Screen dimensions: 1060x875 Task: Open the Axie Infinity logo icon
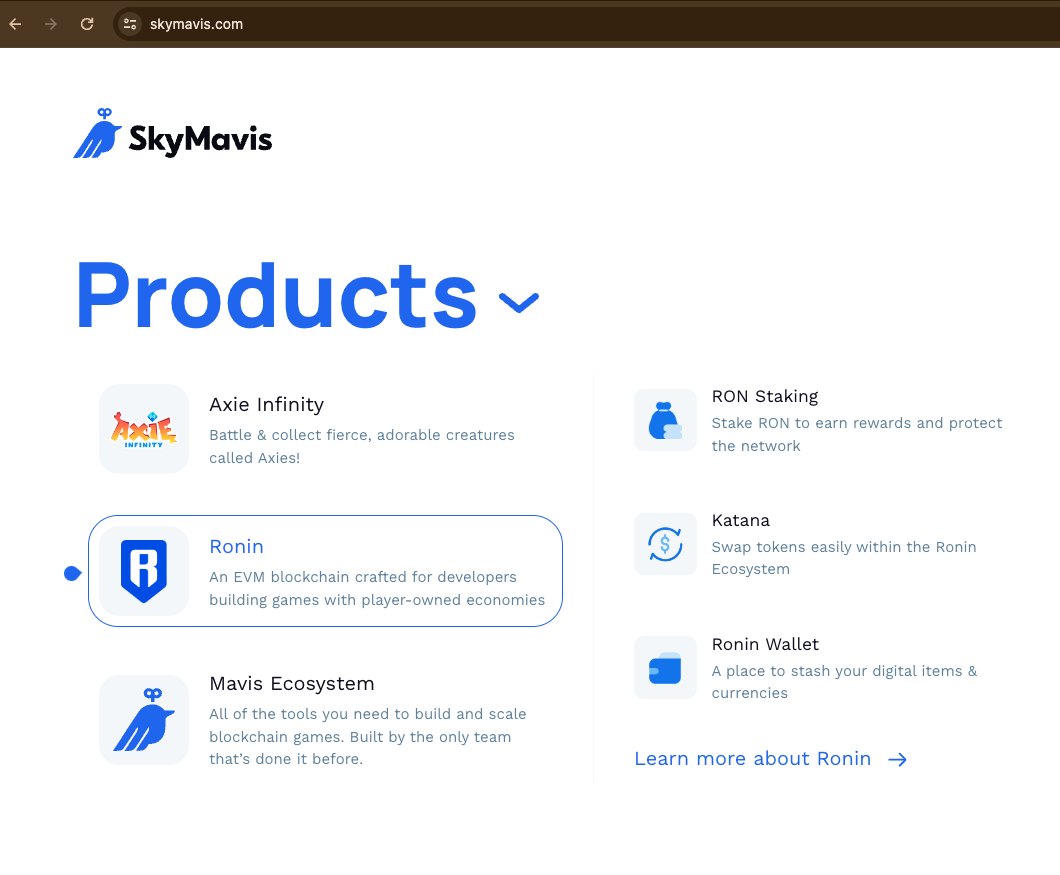(x=144, y=429)
